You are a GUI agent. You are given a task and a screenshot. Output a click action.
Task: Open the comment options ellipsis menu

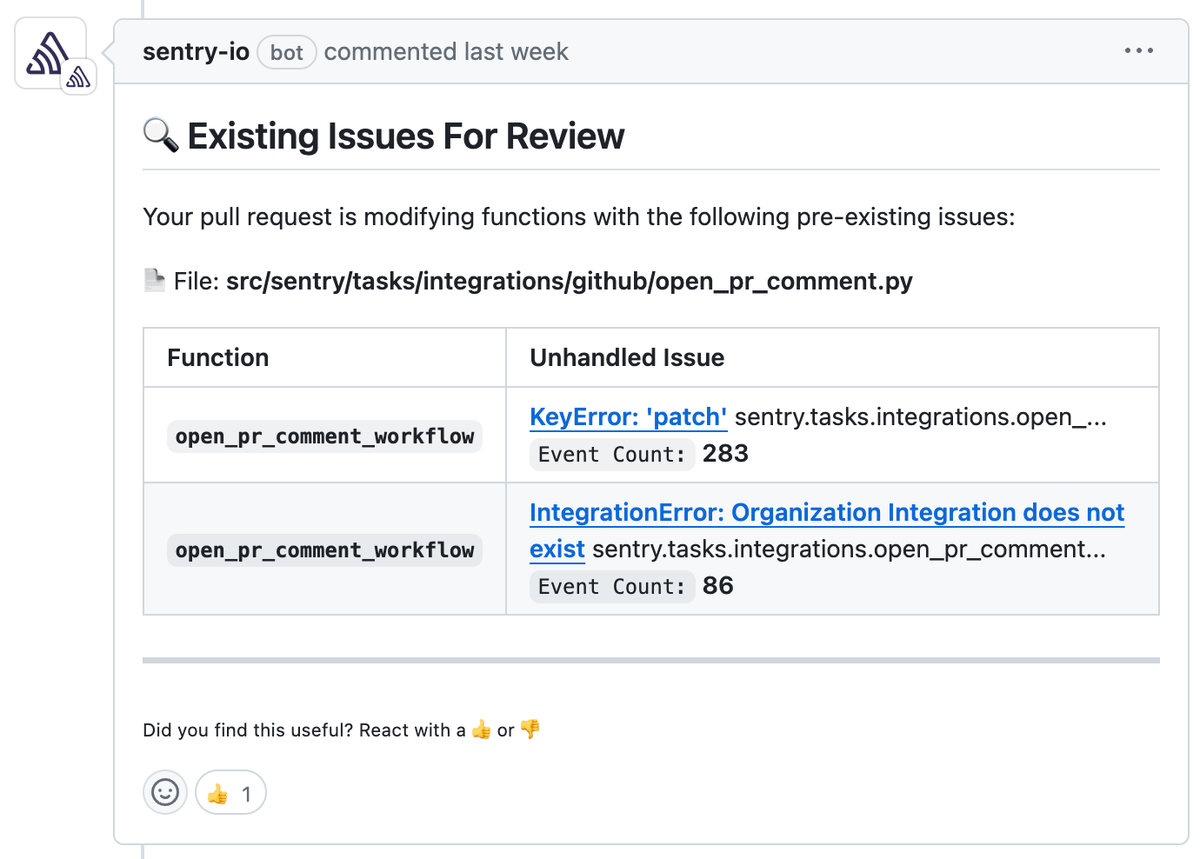click(x=1138, y=51)
